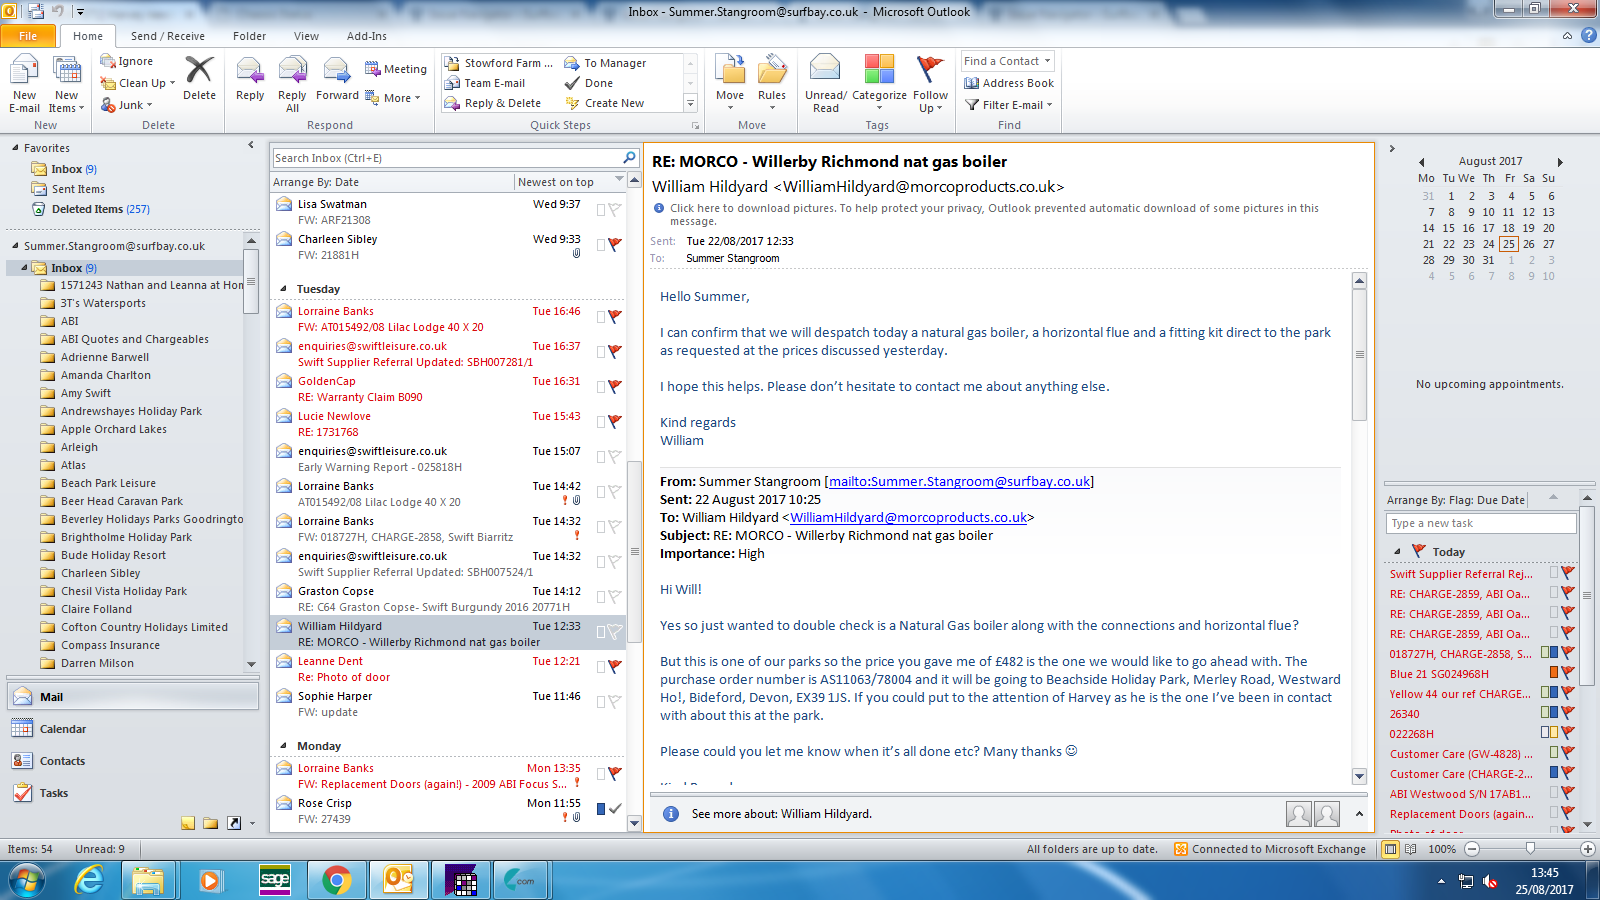
Task: Collapse the Tuesday message group
Action: tap(284, 289)
